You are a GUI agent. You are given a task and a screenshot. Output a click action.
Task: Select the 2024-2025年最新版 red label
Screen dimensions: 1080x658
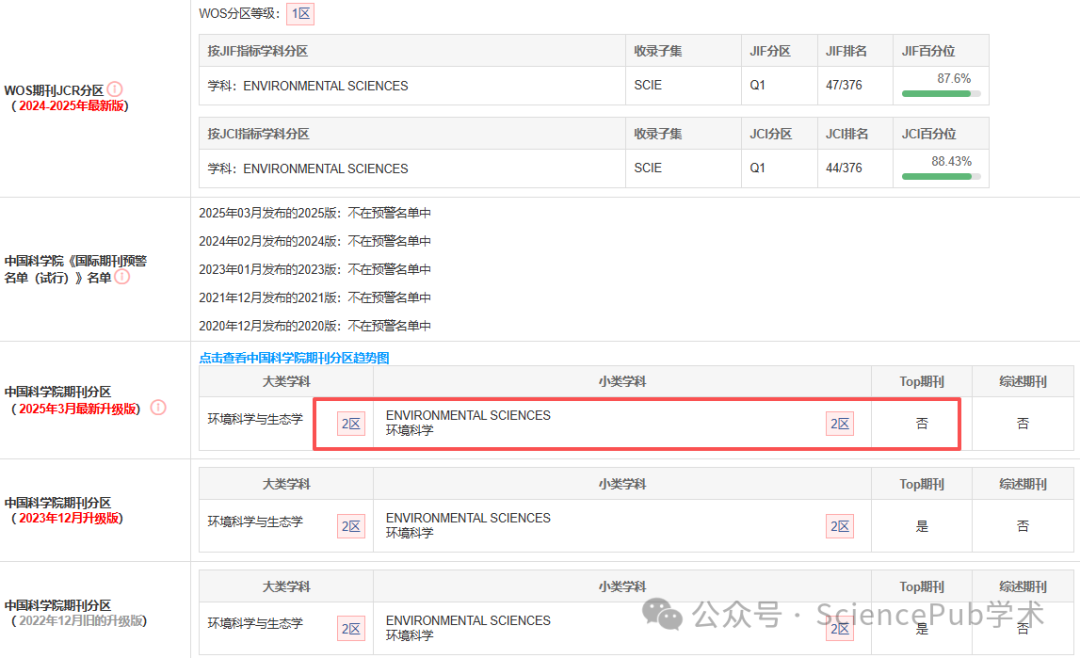71,106
